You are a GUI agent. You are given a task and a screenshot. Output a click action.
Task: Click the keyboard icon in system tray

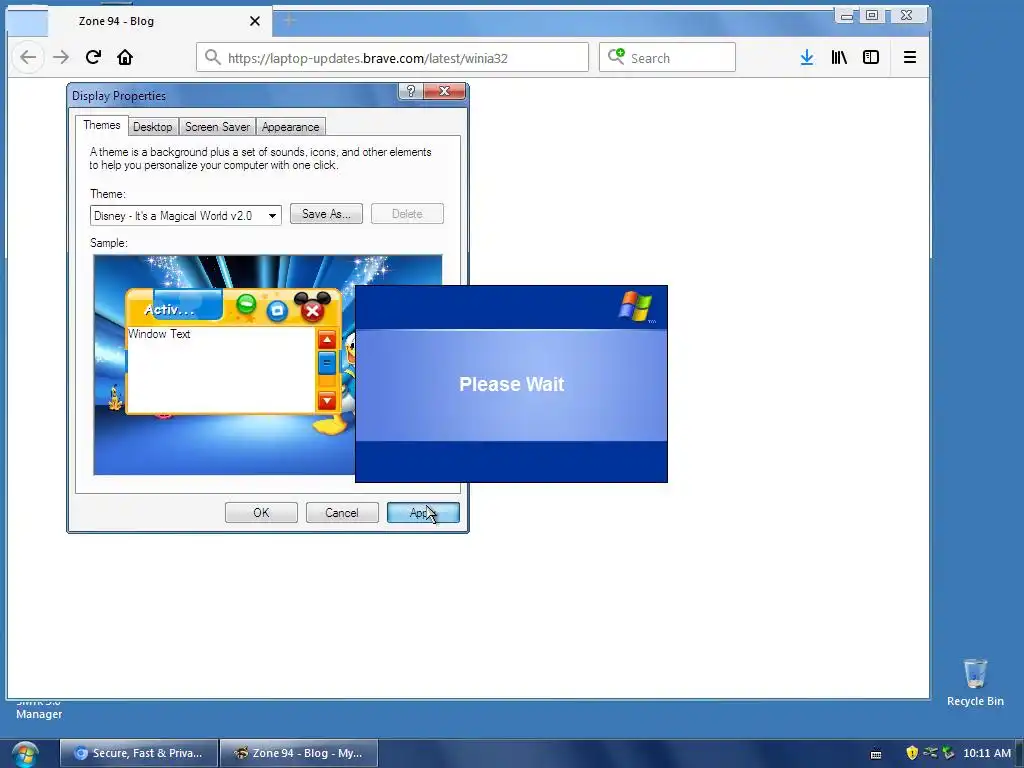coord(876,754)
